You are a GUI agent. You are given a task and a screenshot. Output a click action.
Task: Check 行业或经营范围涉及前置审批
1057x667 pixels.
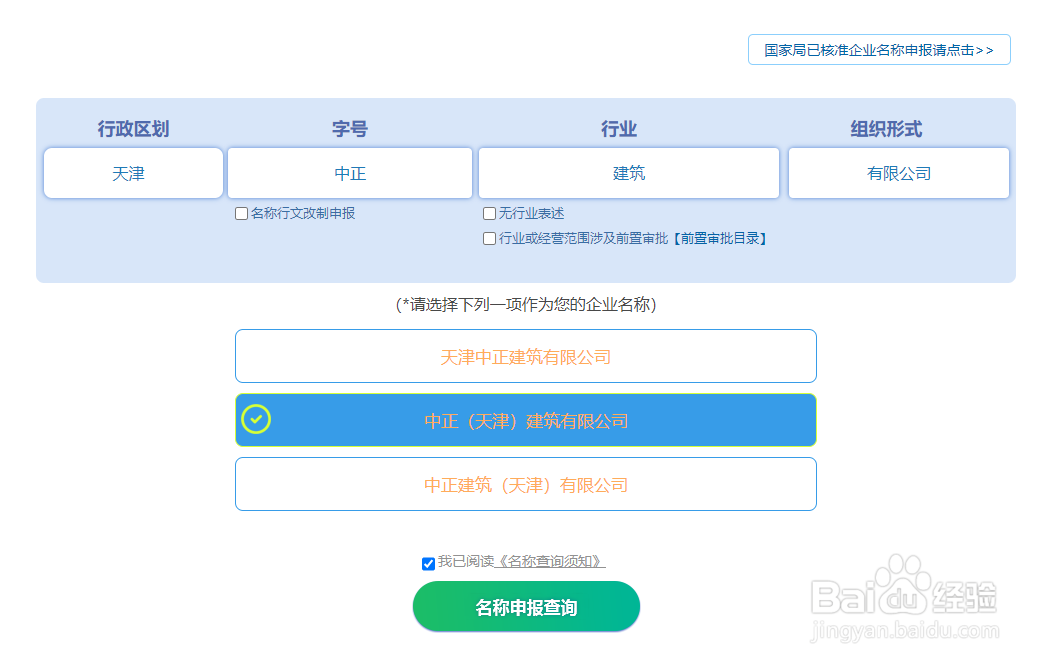click(489, 238)
